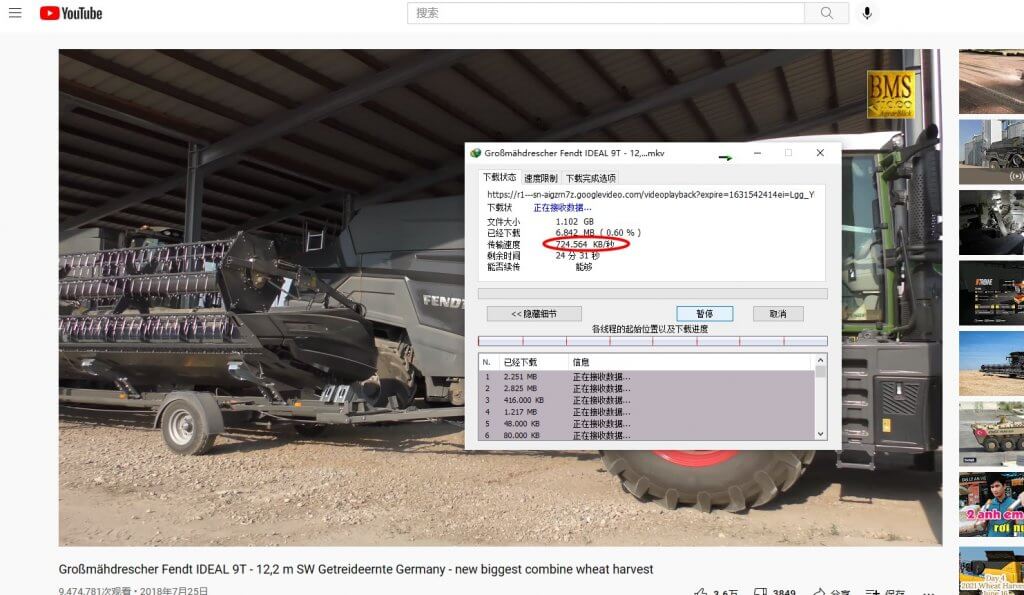Click the downloaded amount 6.842 MB (0.60 %)
The width and height of the screenshot is (1024, 595).
click(x=598, y=233)
